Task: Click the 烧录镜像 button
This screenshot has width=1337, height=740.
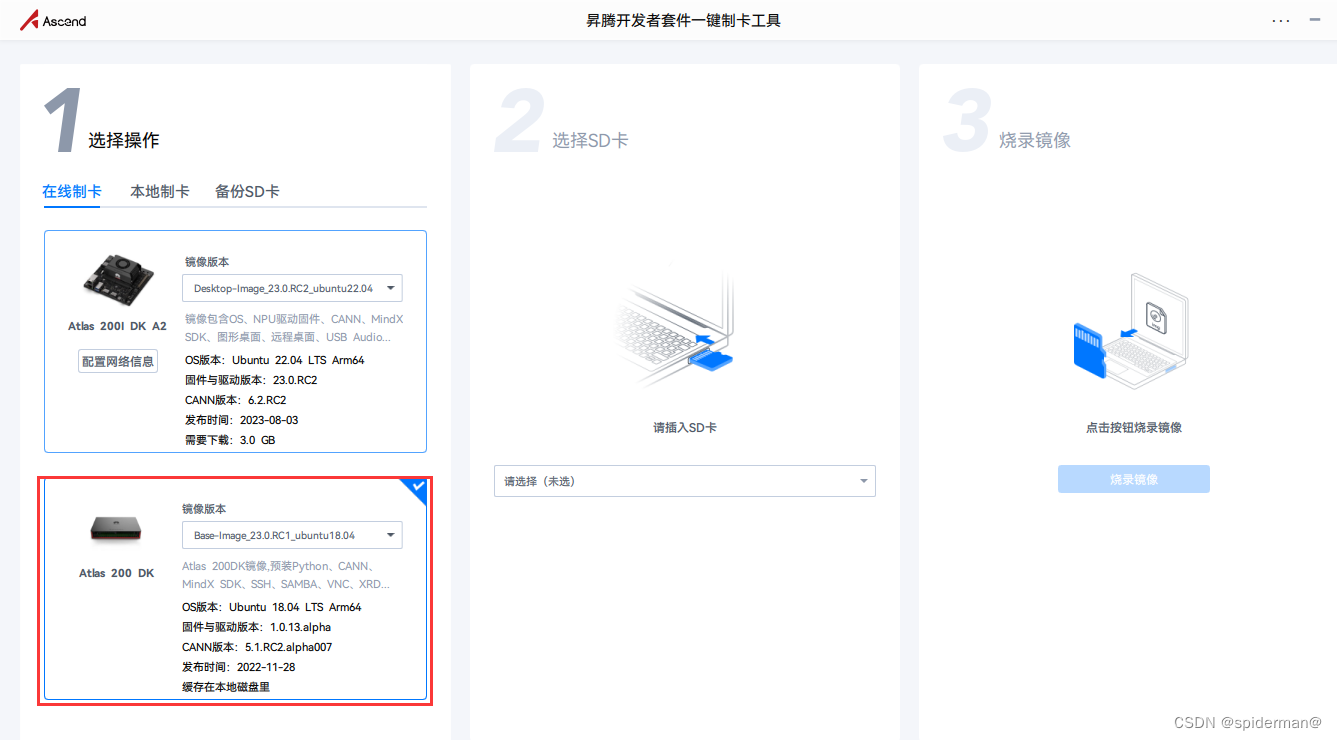Action: (1134, 479)
